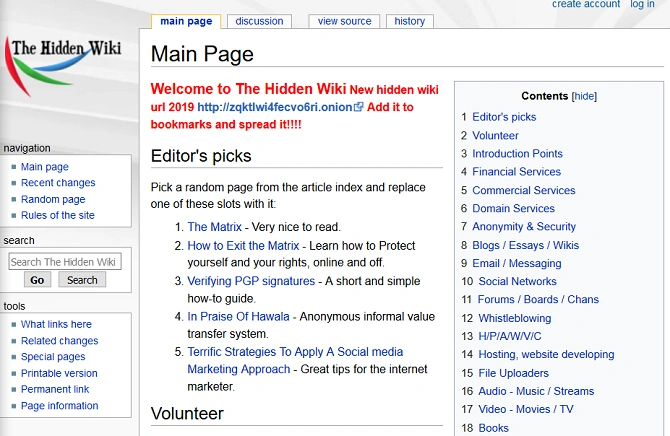The image size is (670, 436).
Task: Jump to Email / Messaging in Contents
Action: (x=517, y=263)
